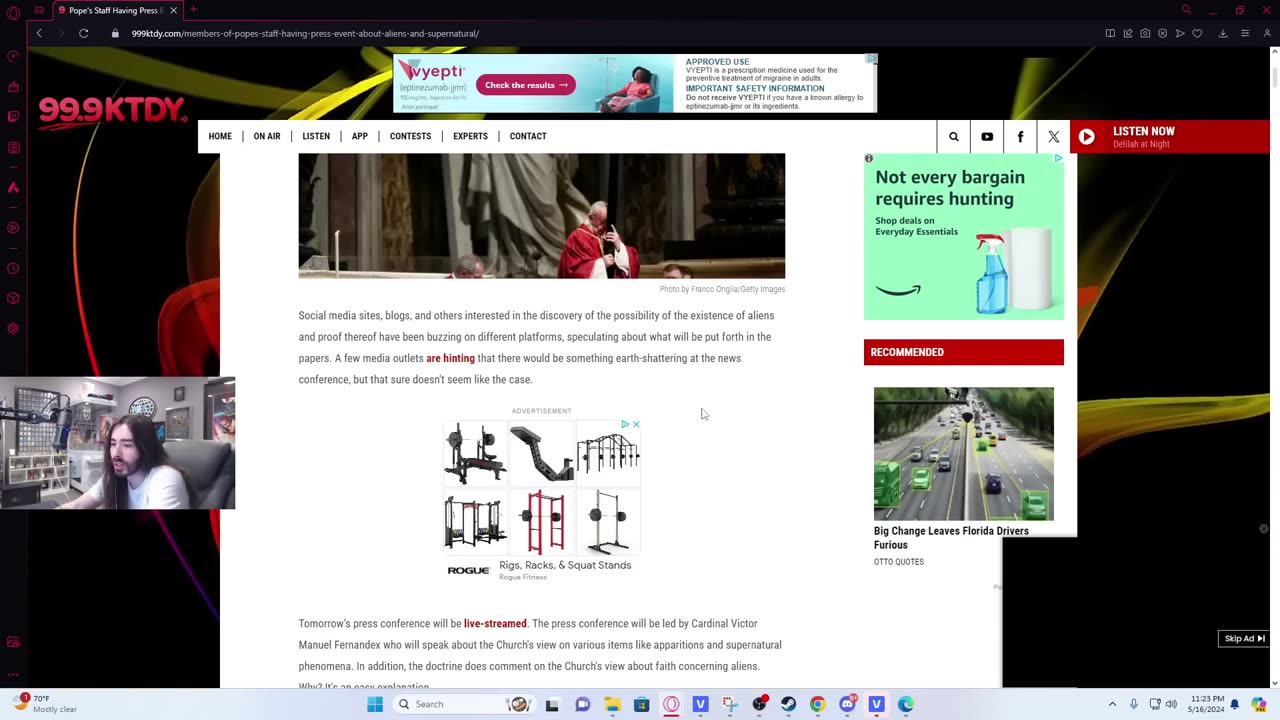Click the LISTEN NOW Delilah at Night banner
Screen dimensions: 1280x720
click(1170, 137)
